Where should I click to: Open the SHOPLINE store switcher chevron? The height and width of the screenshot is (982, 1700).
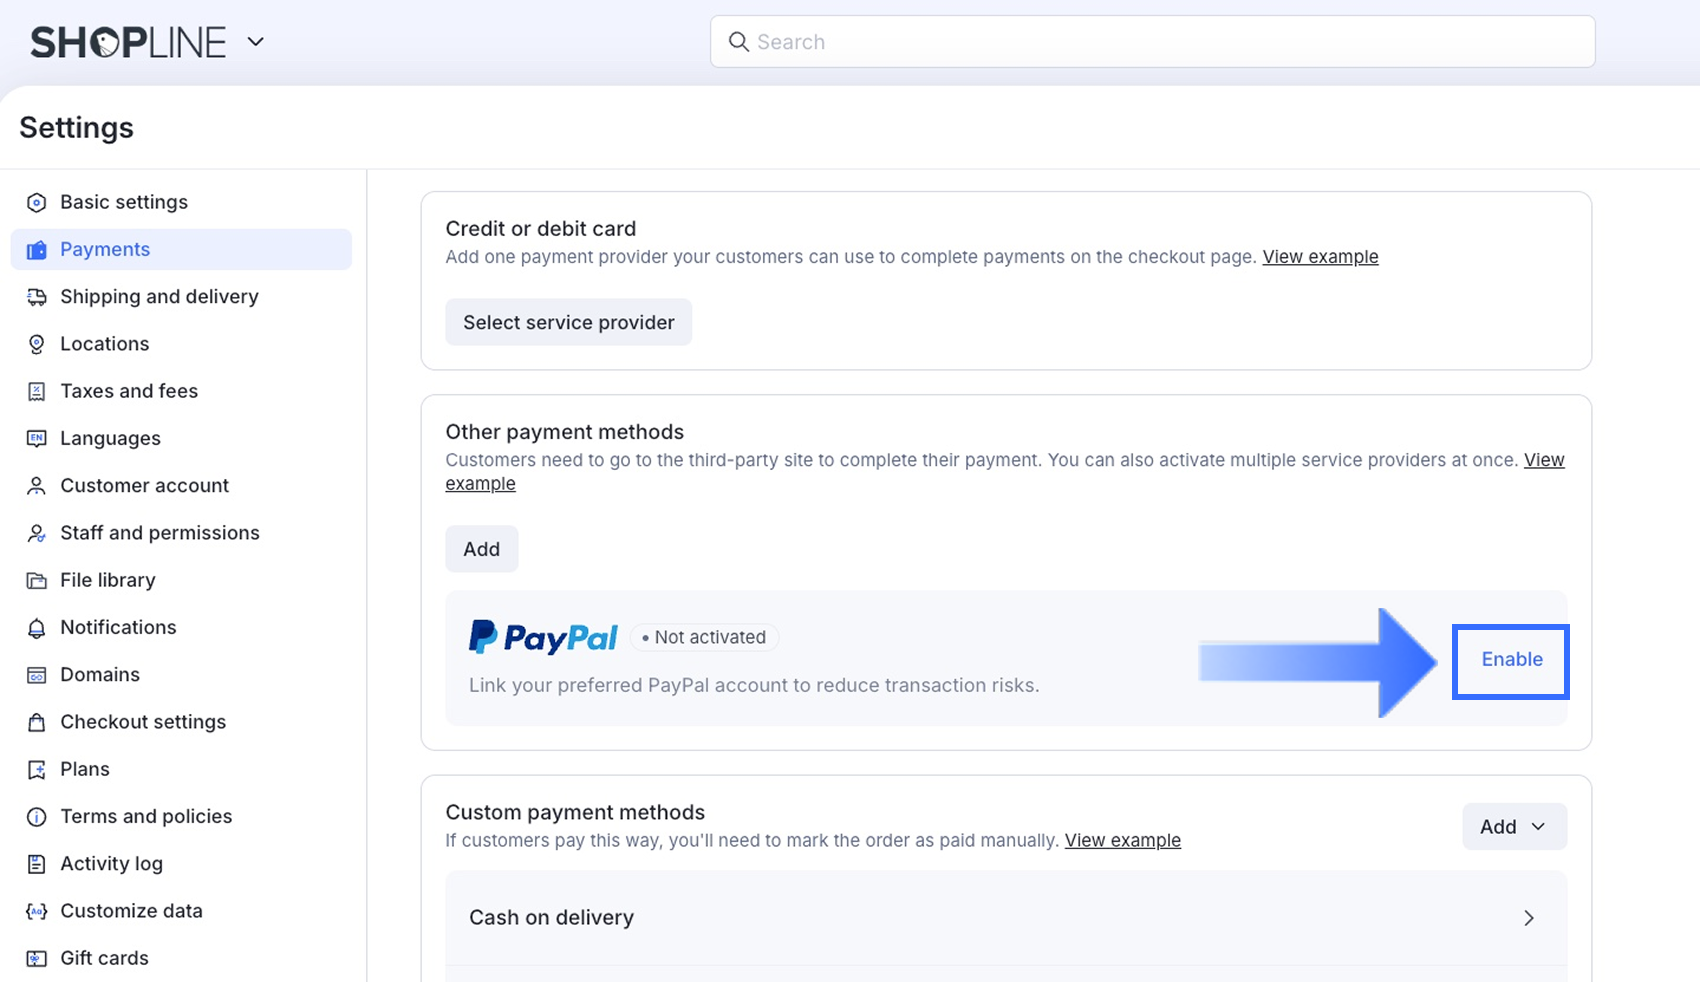(x=256, y=42)
